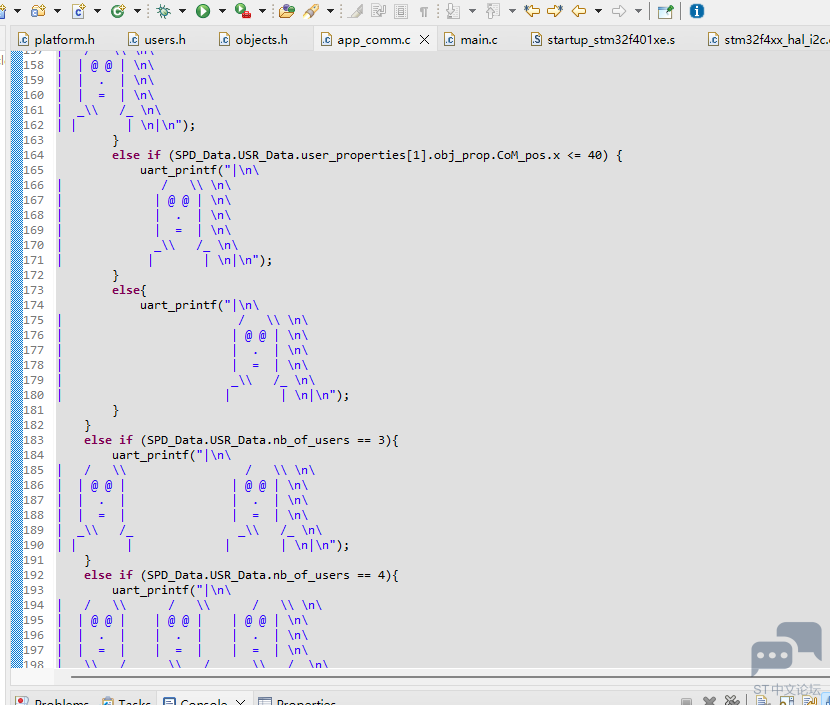Click the Last Edit Location arrow icon
Screen dimensions: 830x705
coord(531,11)
